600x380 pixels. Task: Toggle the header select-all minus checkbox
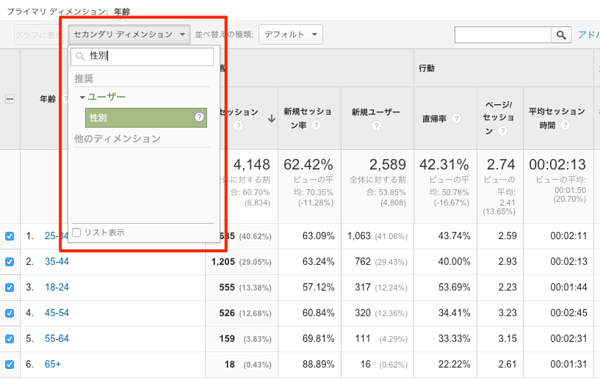click(x=10, y=99)
